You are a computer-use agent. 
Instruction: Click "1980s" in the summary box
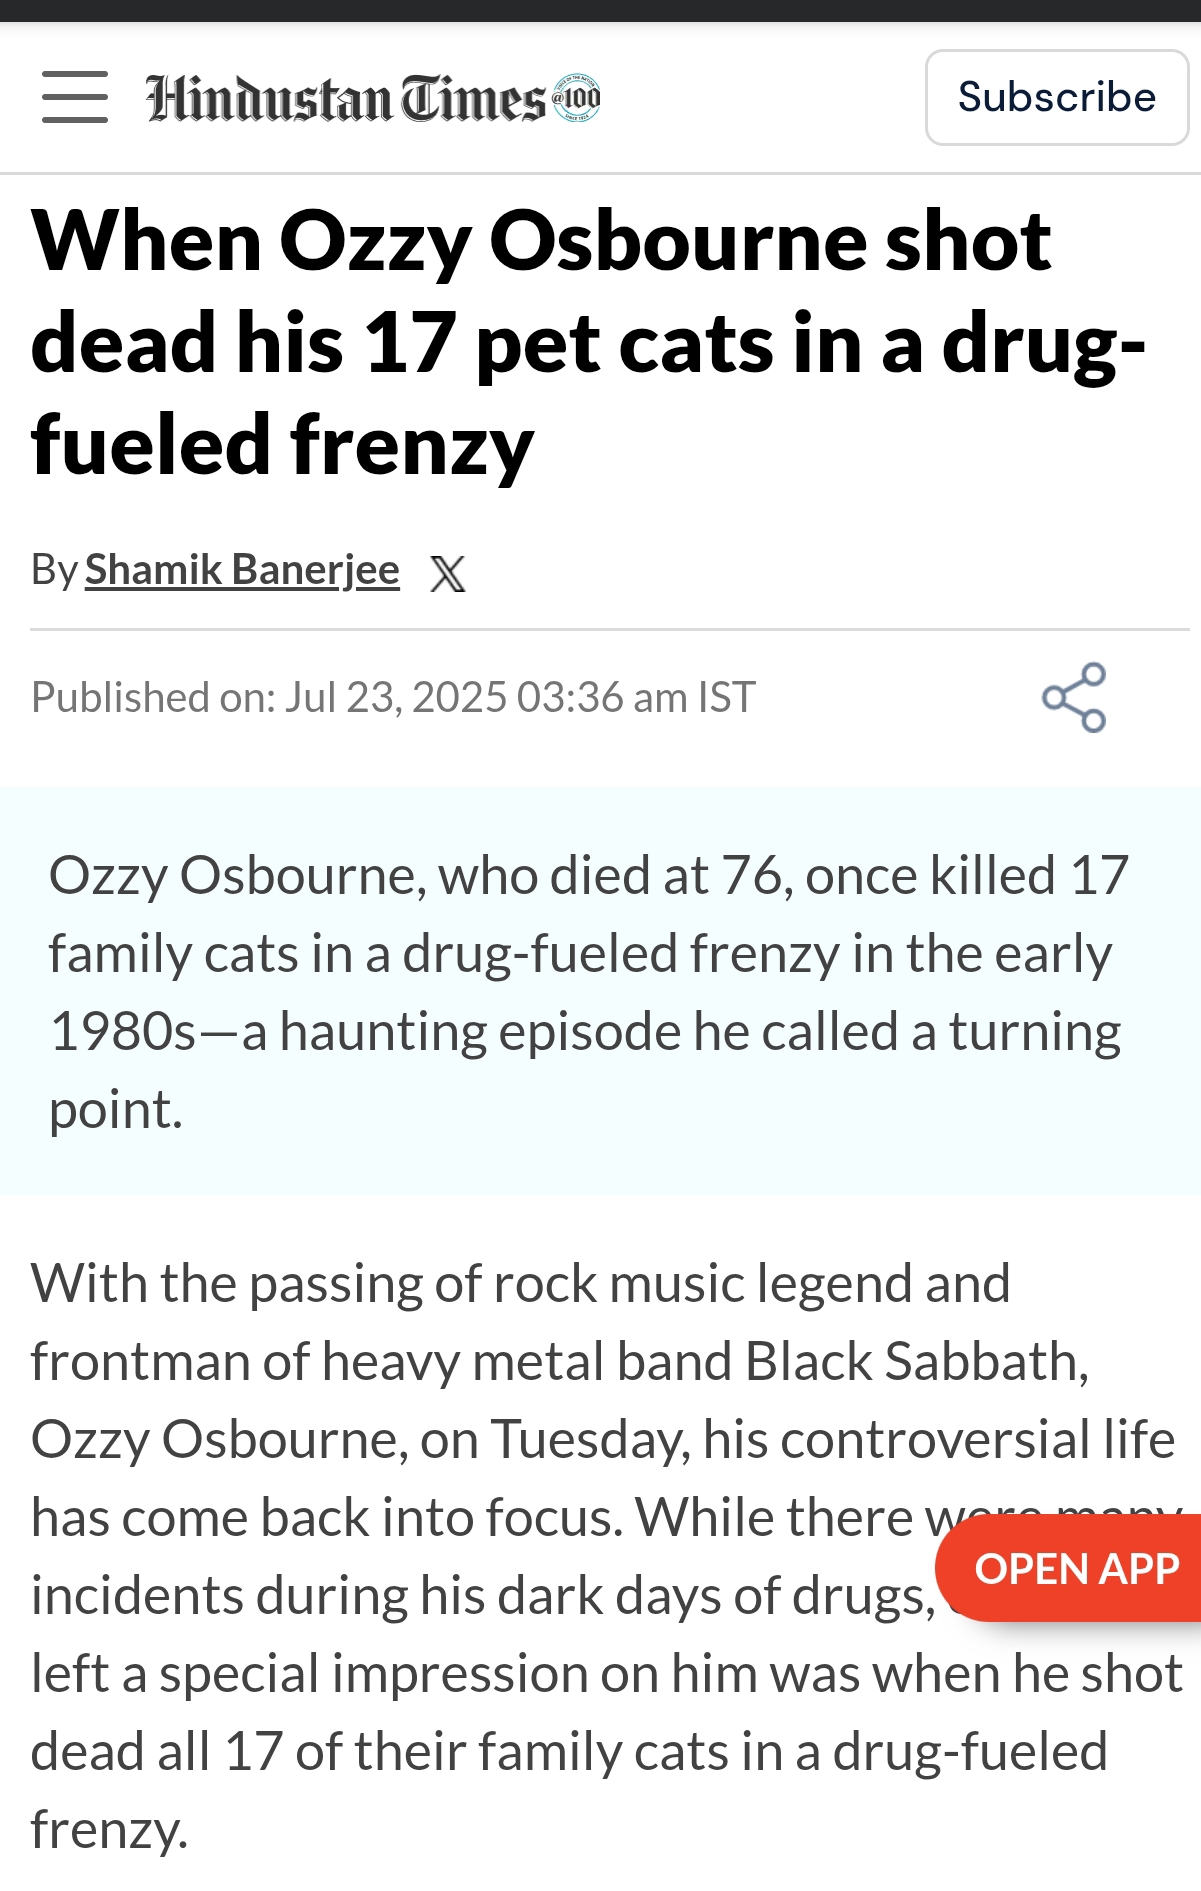(x=122, y=1032)
